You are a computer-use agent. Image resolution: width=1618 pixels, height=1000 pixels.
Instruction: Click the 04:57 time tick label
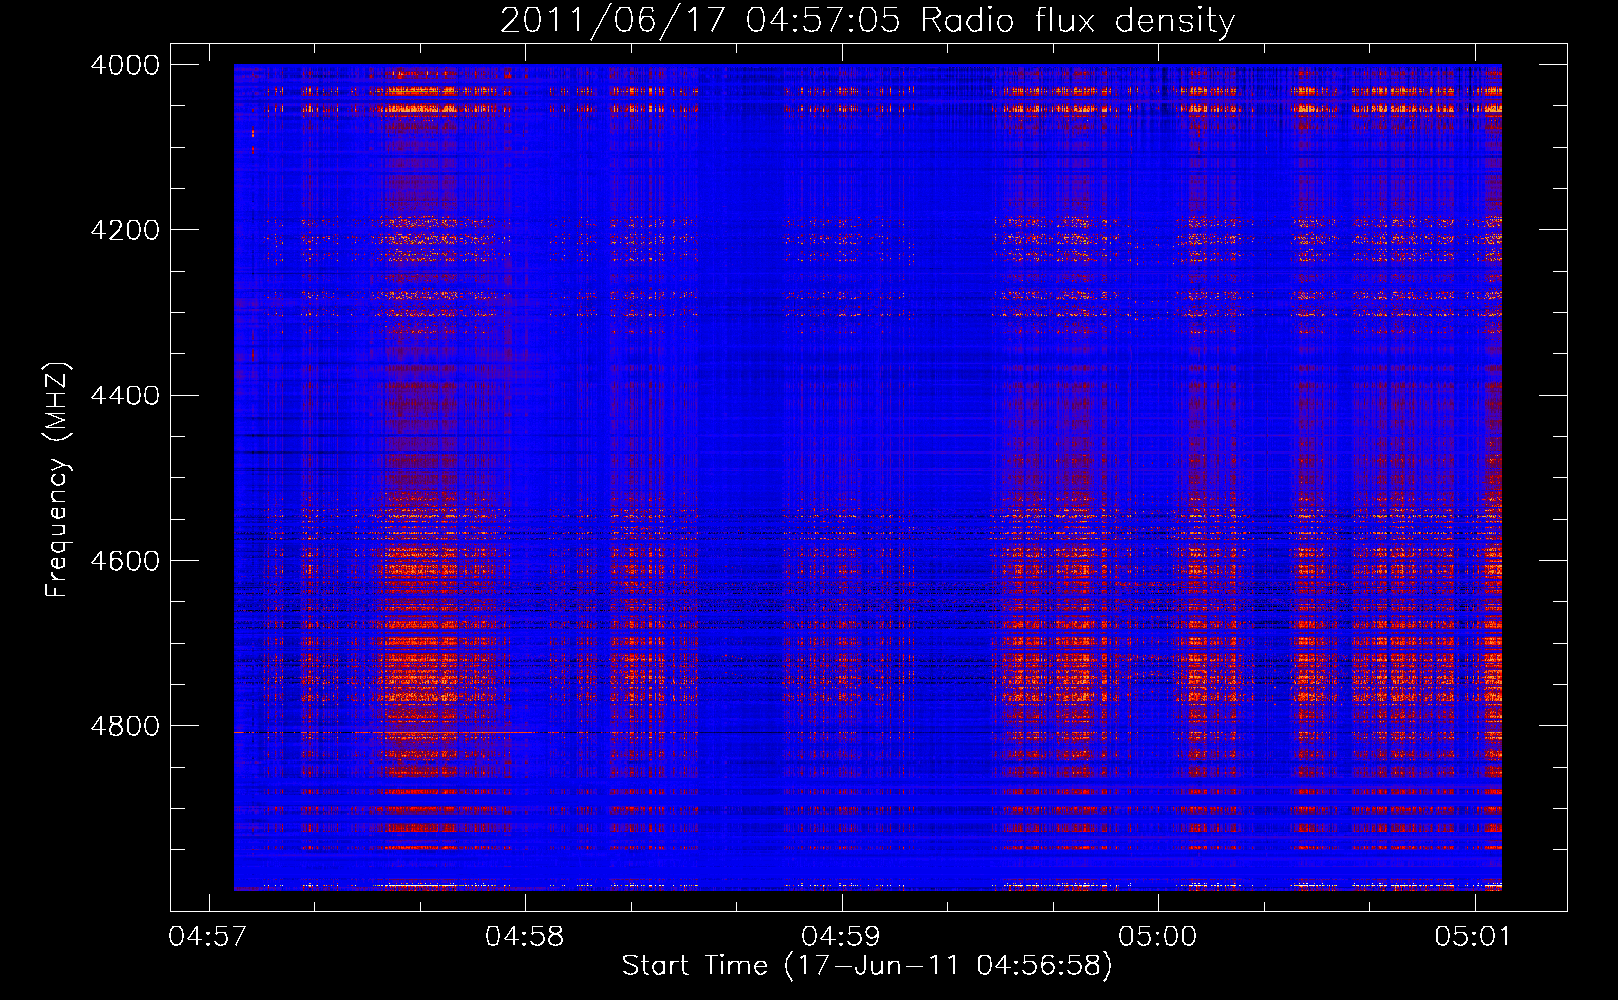[209, 936]
